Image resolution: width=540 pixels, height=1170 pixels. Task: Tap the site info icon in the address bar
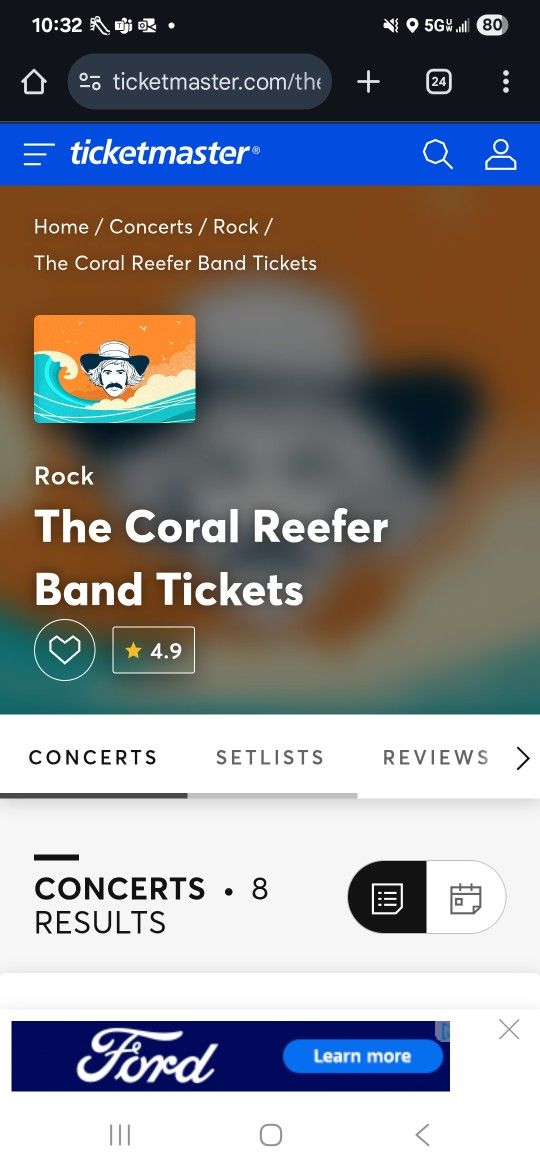click(90, 81)
